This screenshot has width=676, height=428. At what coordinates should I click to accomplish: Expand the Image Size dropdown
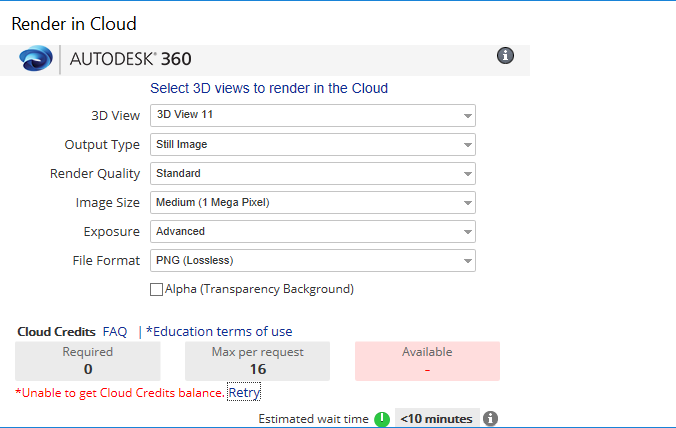pyautogui.click(x=313, y=203)
